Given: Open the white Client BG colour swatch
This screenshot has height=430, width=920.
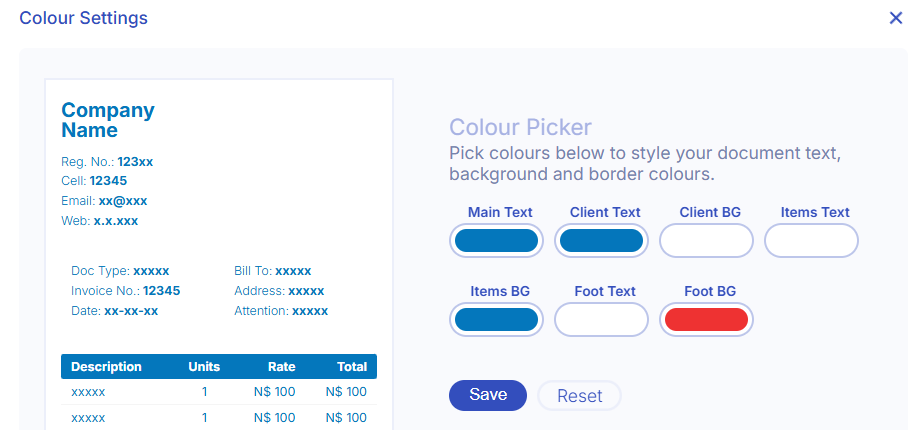Looking at the screenshot, I should coord(706,241).
